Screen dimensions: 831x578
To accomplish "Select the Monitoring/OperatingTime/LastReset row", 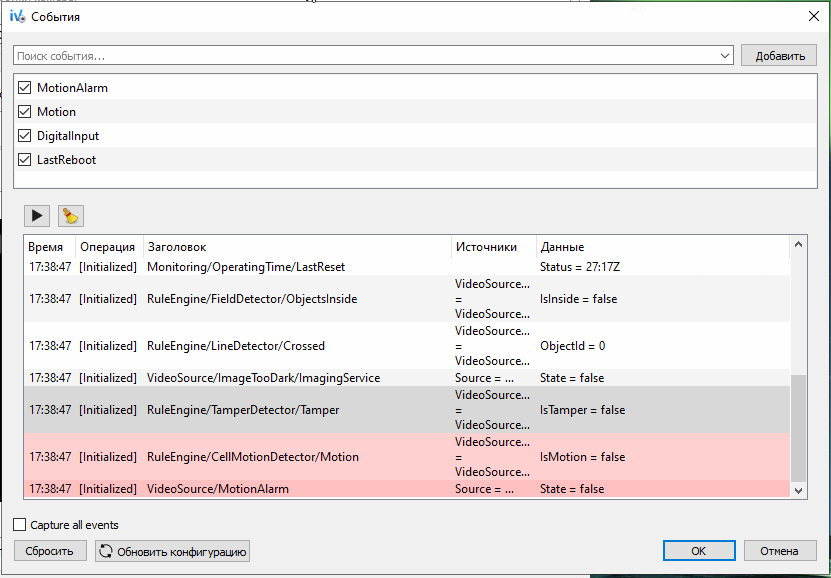I will pos(407,266).
